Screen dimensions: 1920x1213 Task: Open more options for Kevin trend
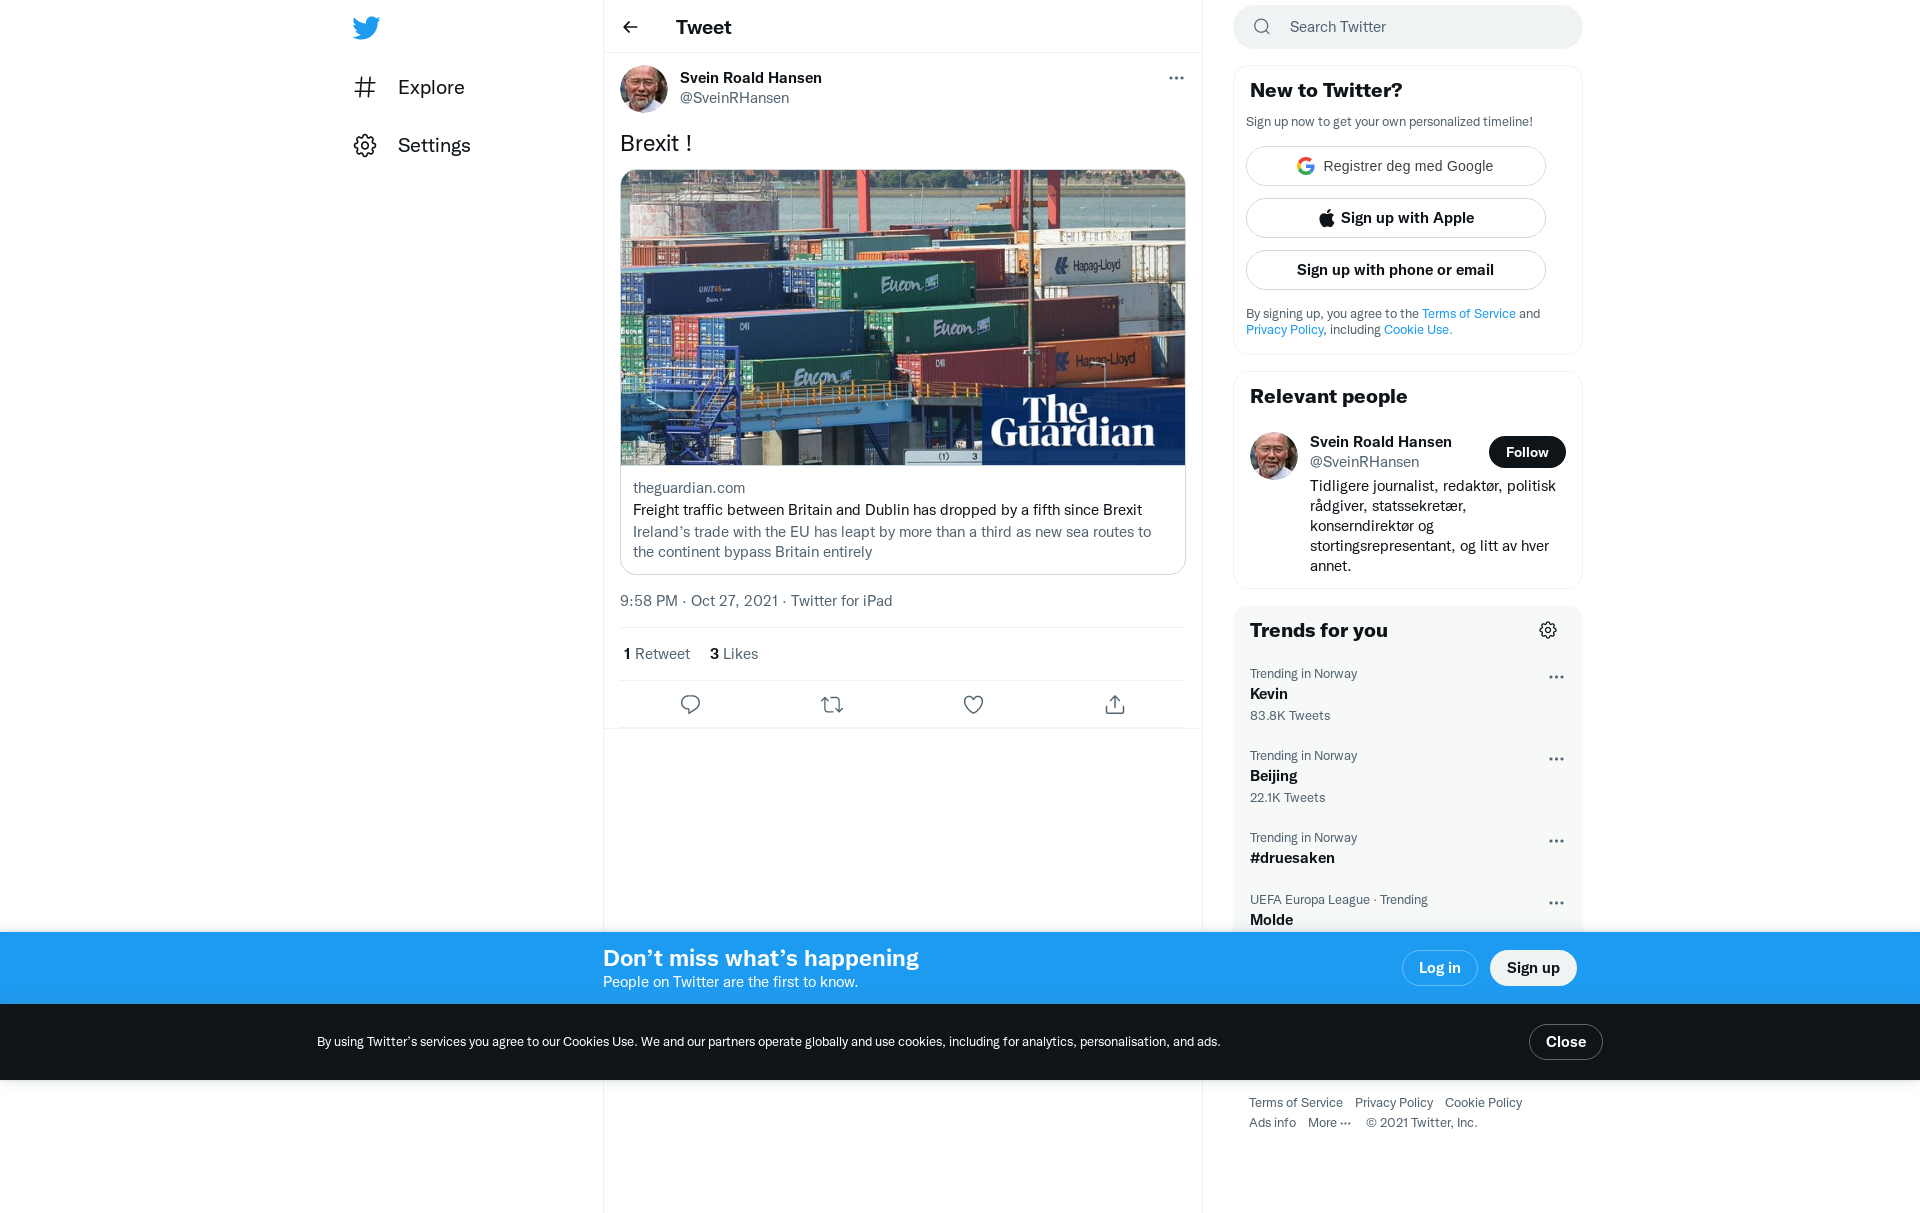point(1556,677)
